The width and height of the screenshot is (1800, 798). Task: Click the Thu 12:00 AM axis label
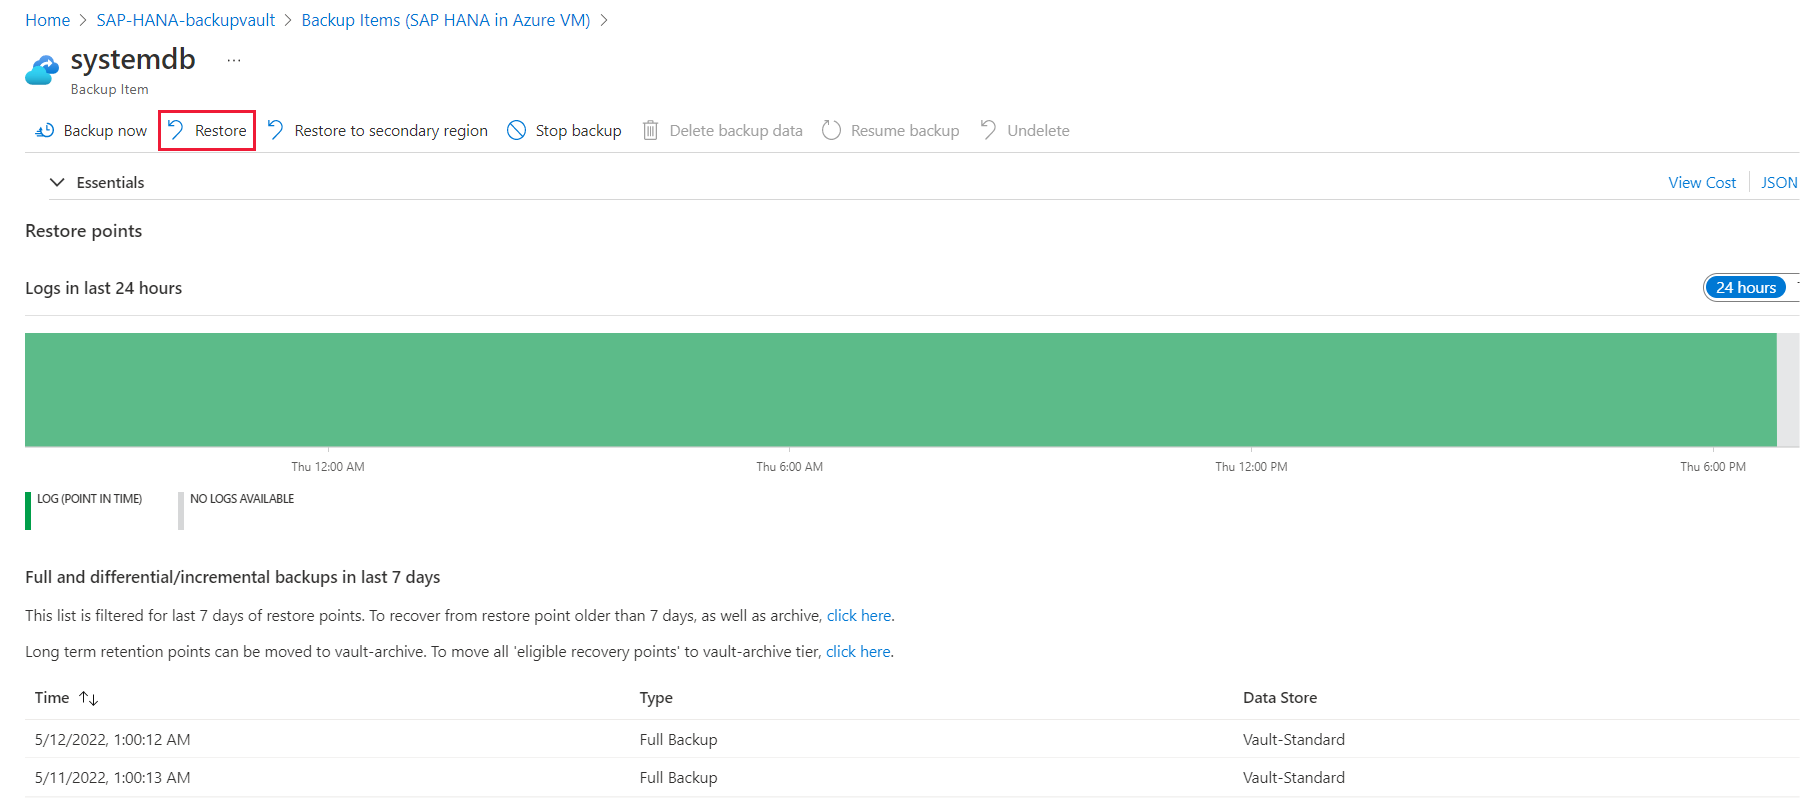(328, 467)
